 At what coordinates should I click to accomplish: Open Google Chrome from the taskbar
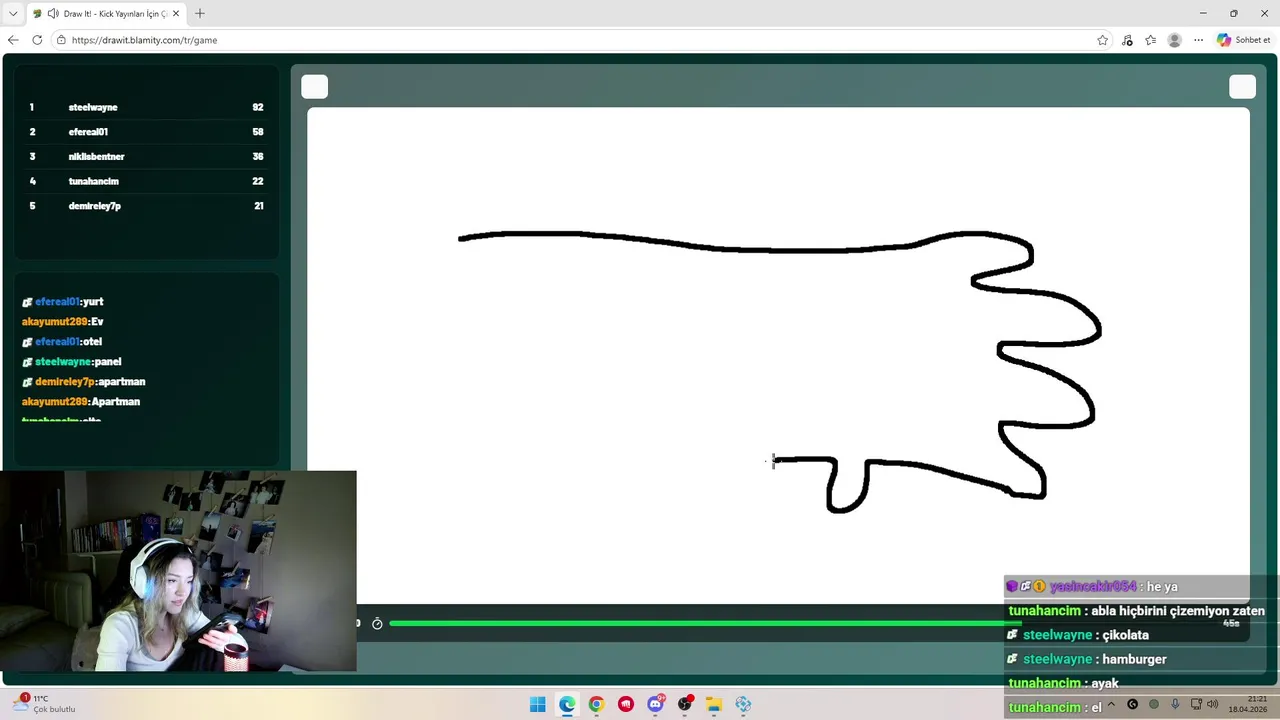(x=596, y=704)
